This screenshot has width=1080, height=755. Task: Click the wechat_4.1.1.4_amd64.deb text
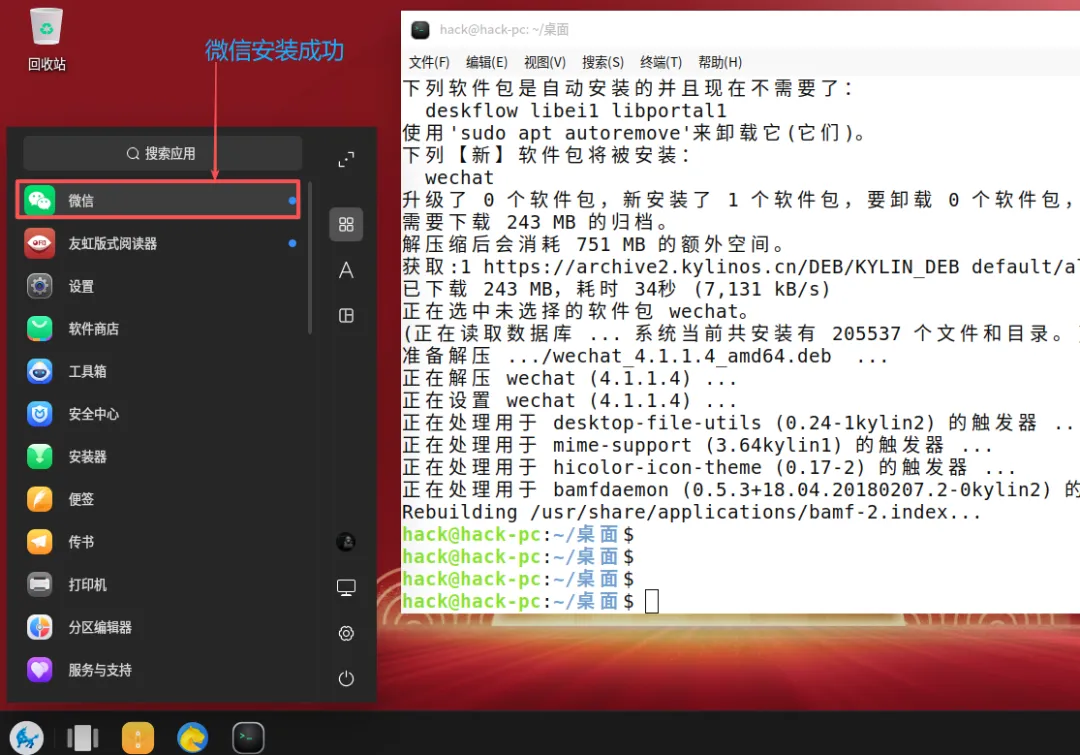[692, 356]
